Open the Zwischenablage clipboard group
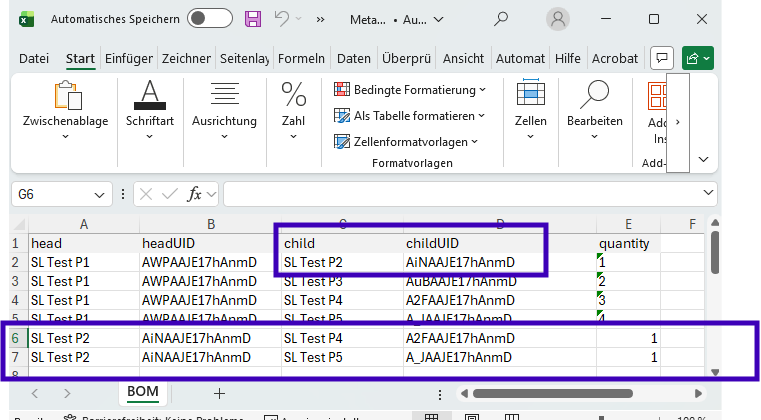 click(x=66, y=111)
